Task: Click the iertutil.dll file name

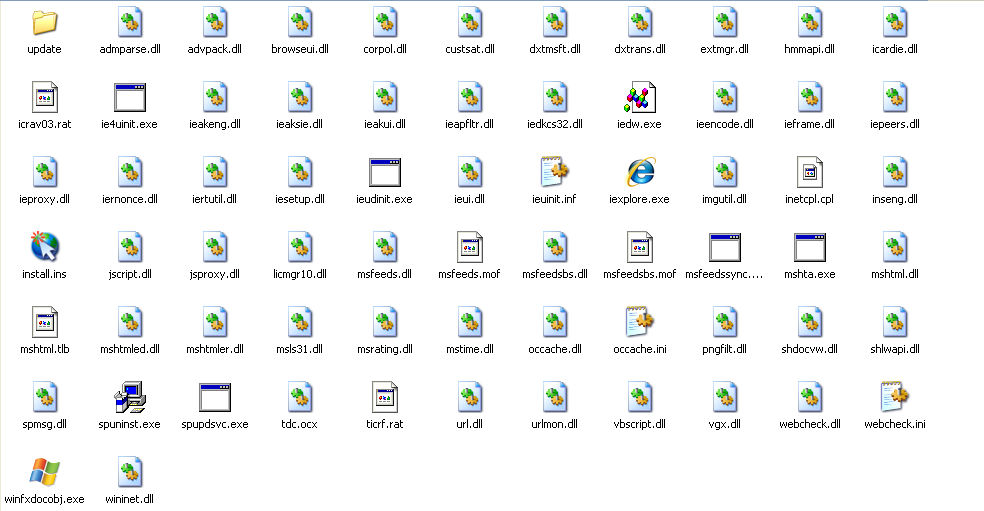Action: [x=215, y=199]
